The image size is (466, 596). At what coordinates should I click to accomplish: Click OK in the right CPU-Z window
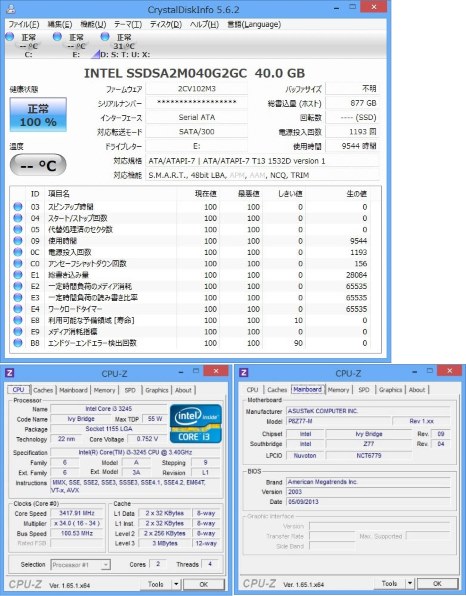pos(437,583)
